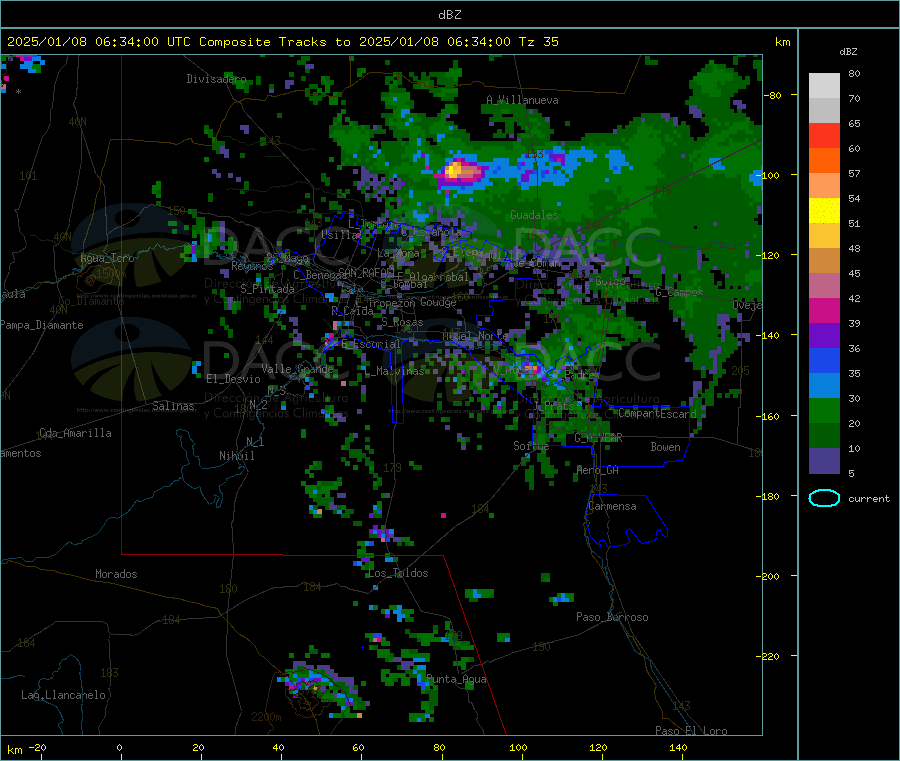
Task: Click the Aero_GA map label
Action: (598, 470)
